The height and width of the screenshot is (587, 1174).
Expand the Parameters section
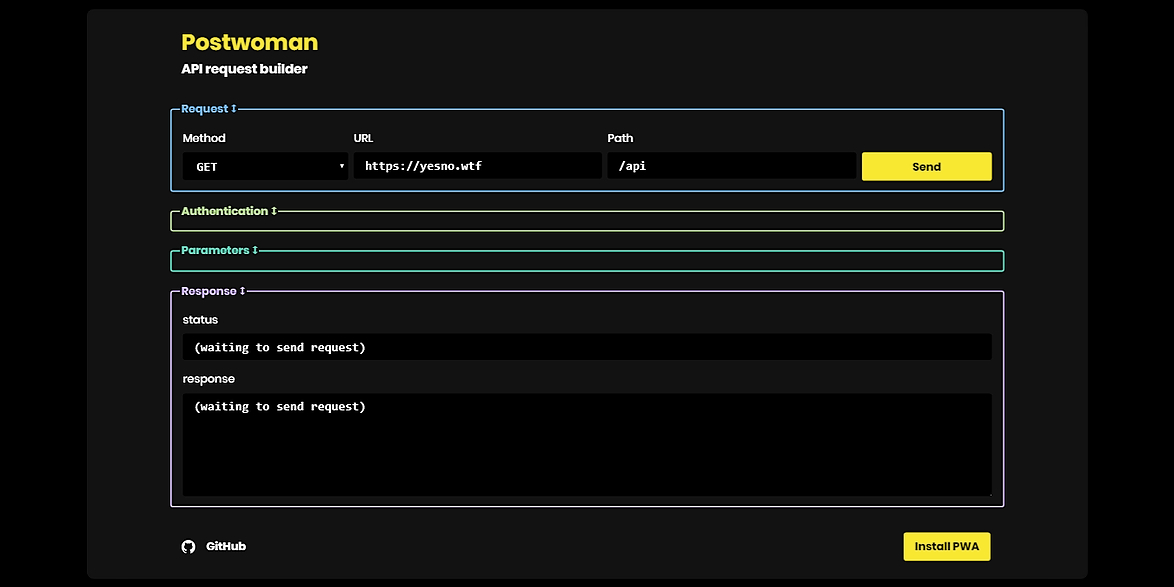pos(219,250)
